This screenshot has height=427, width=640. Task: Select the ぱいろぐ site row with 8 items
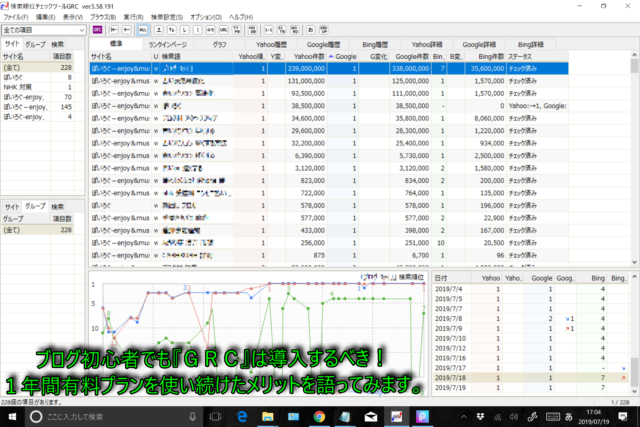[38, 77]
